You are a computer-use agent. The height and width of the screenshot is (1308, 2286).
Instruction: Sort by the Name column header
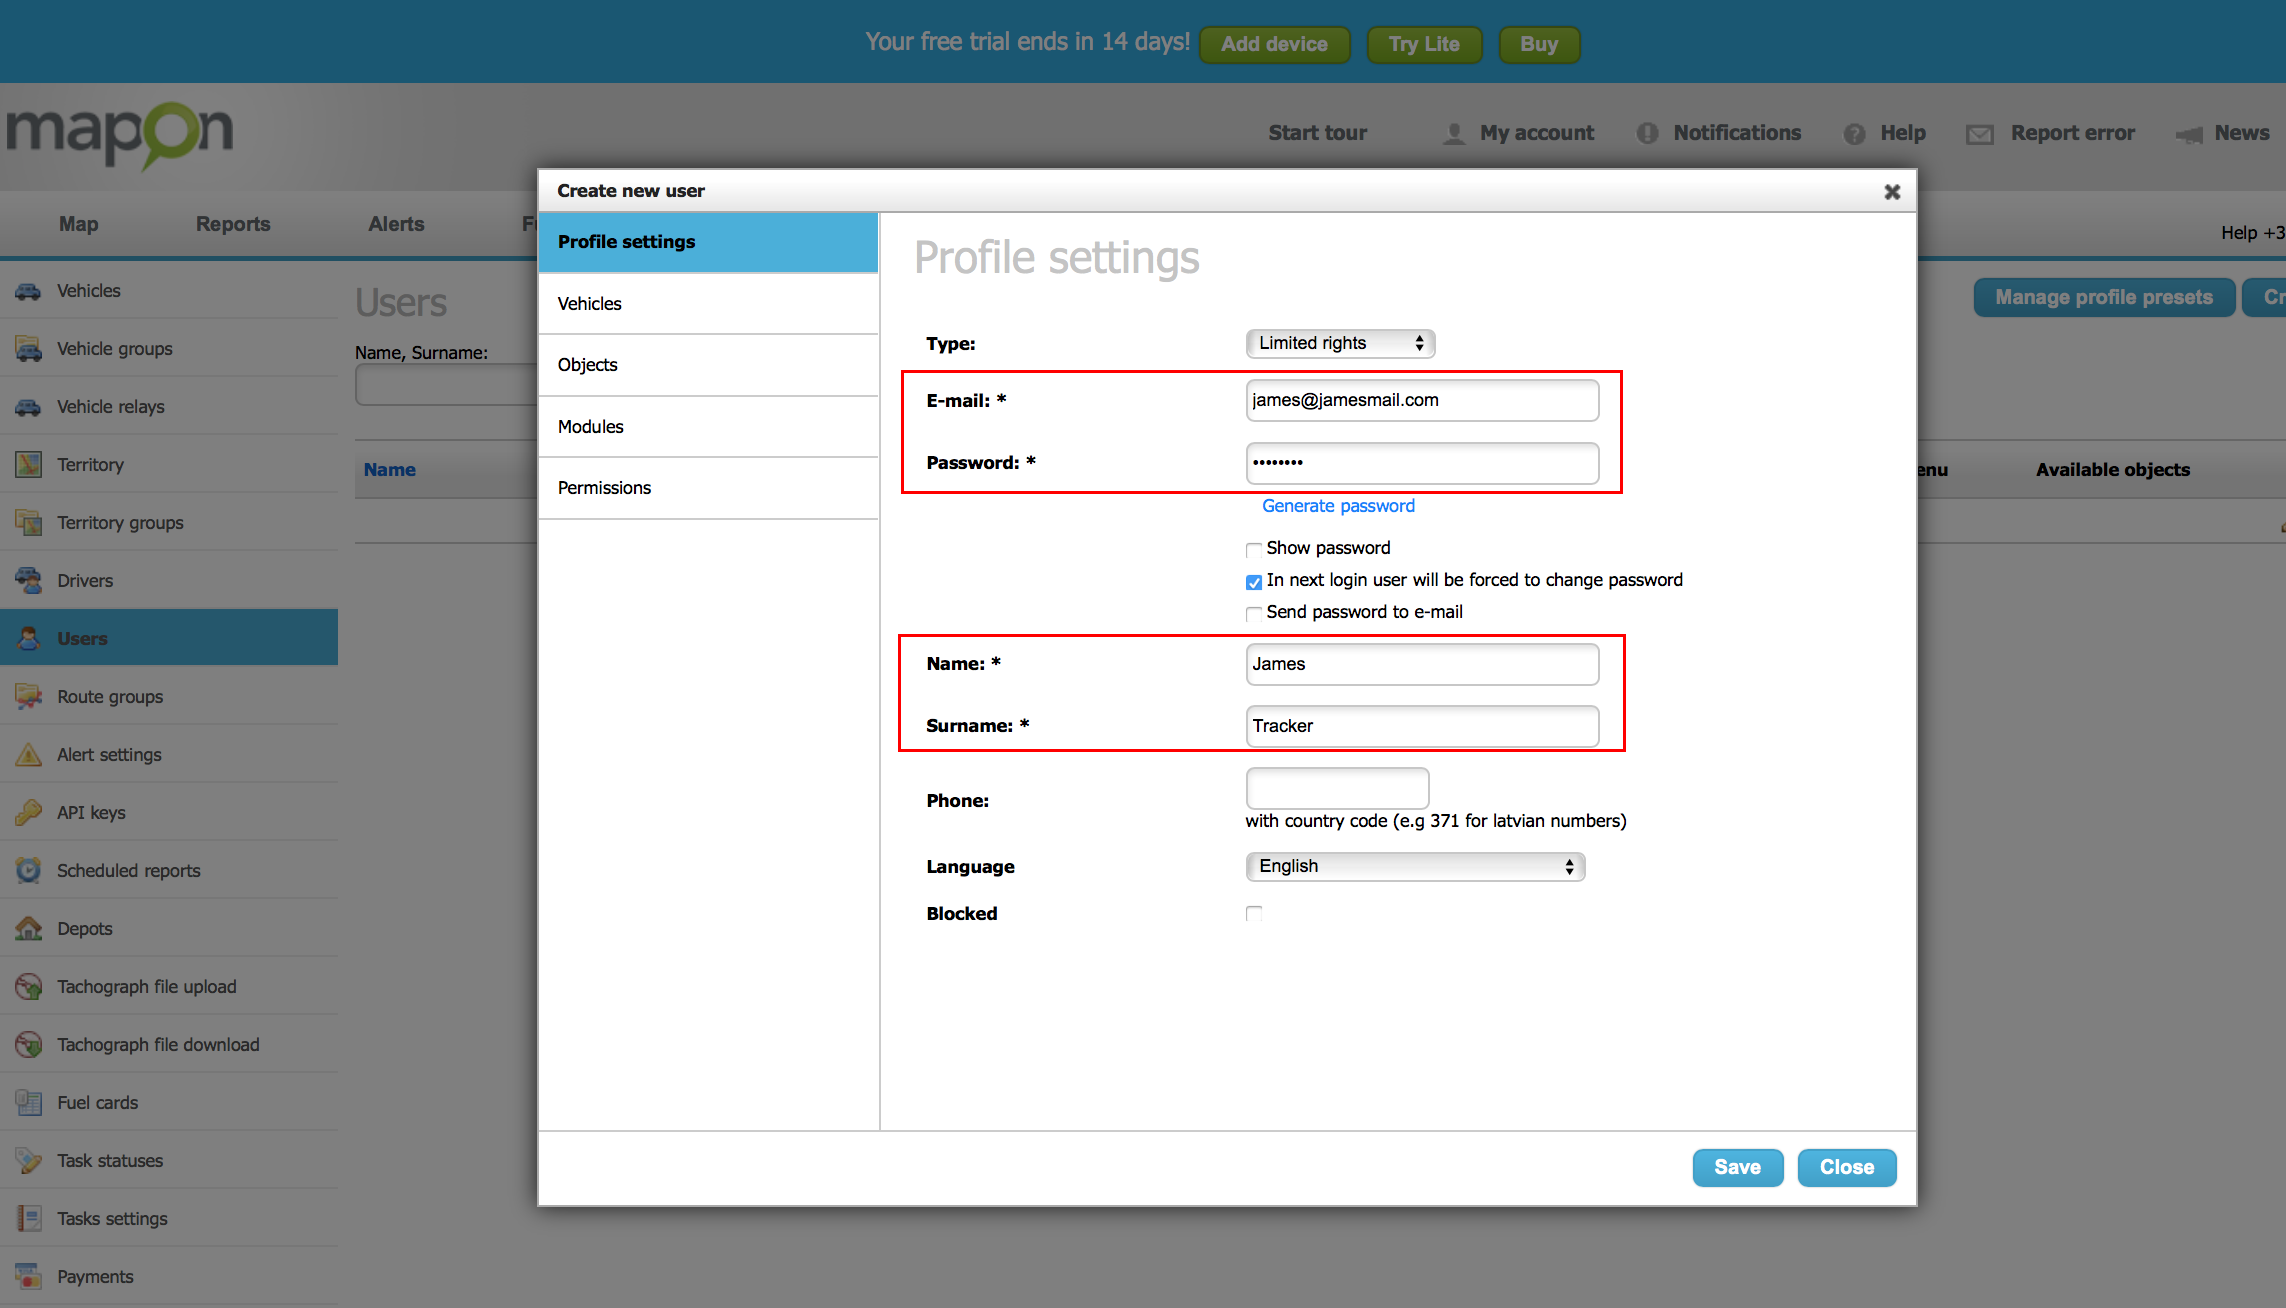coord(389,470)
